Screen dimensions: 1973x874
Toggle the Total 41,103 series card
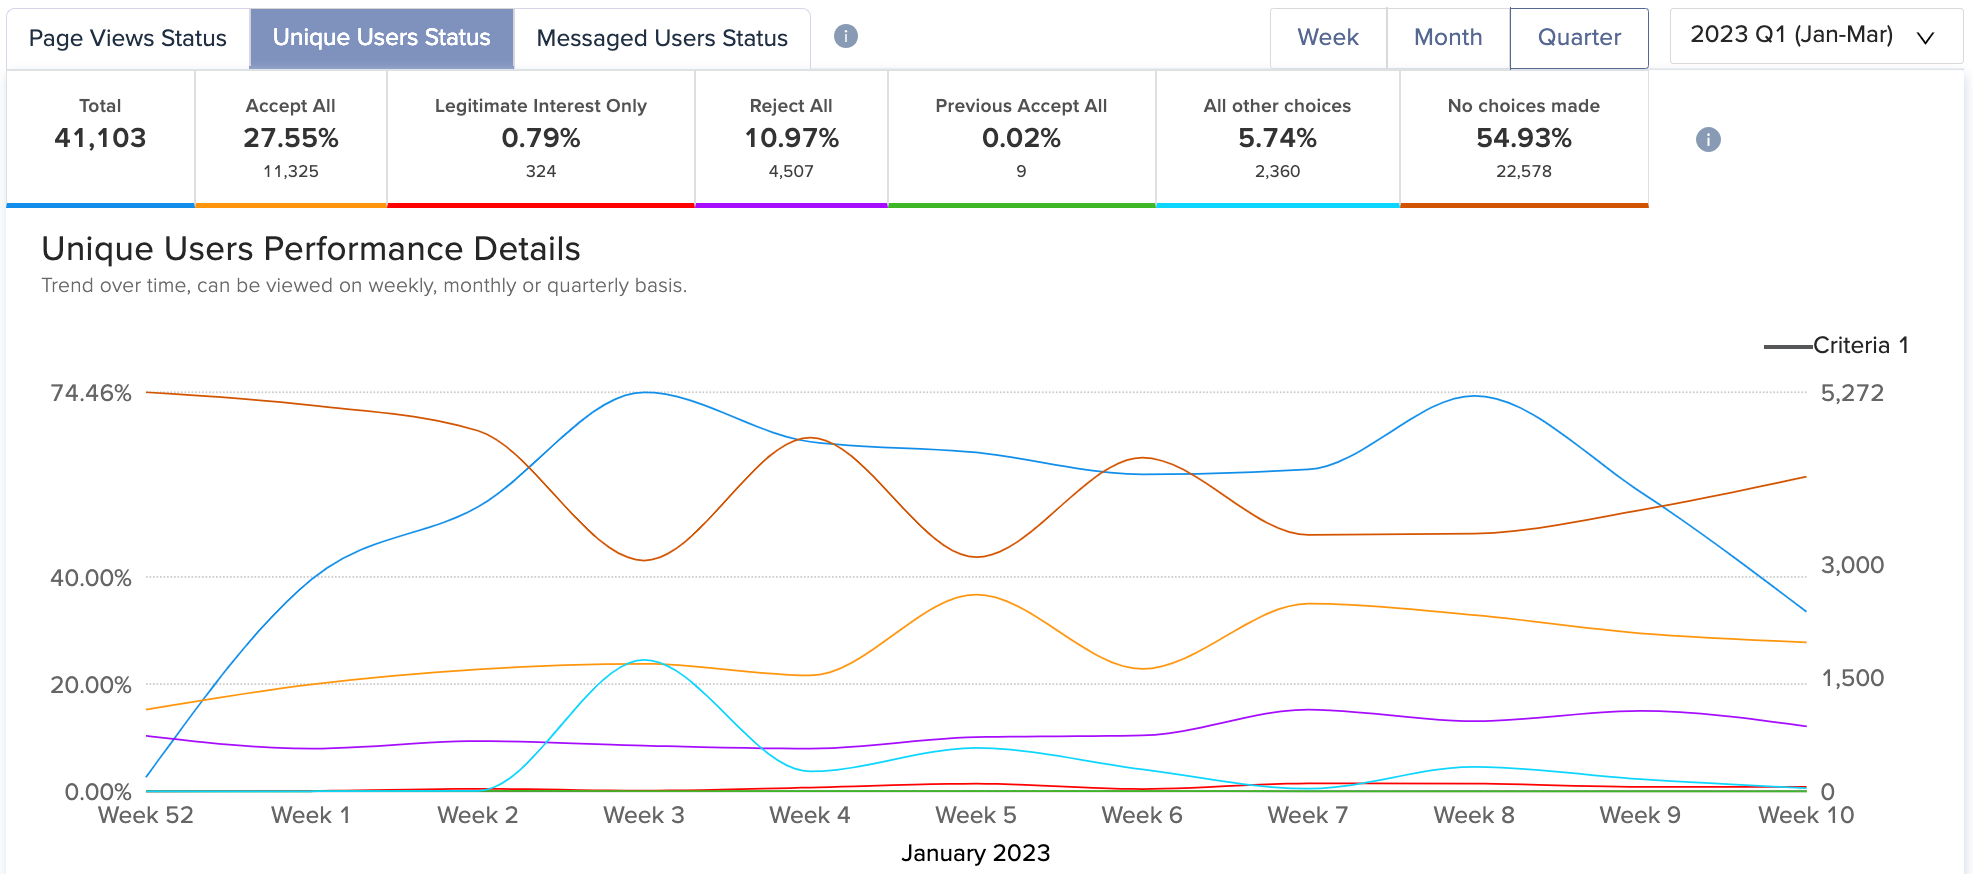click(100, 138)
